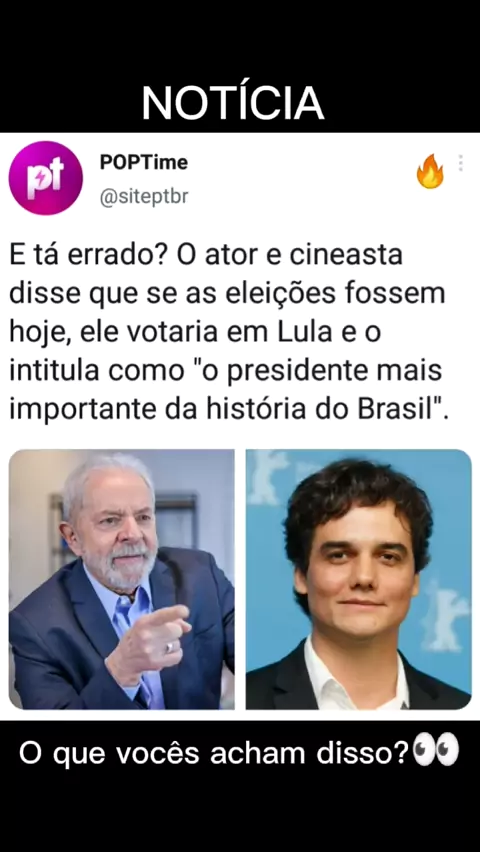Tap the caption "O que vocês acham disso?"
Screen dimensions: 480x852
coord(214,753)
